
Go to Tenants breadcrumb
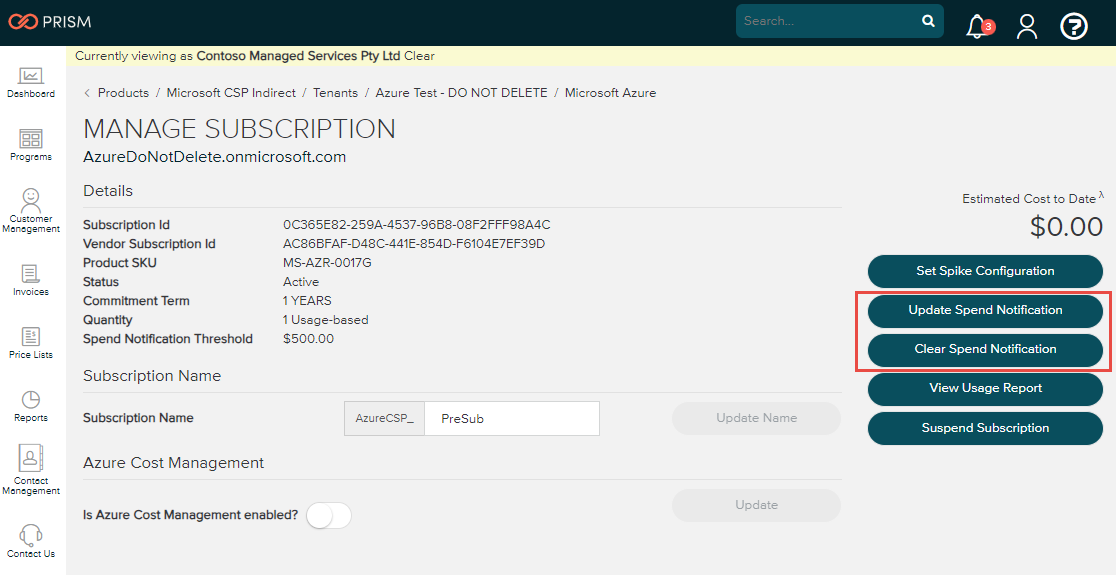[335, 93]
